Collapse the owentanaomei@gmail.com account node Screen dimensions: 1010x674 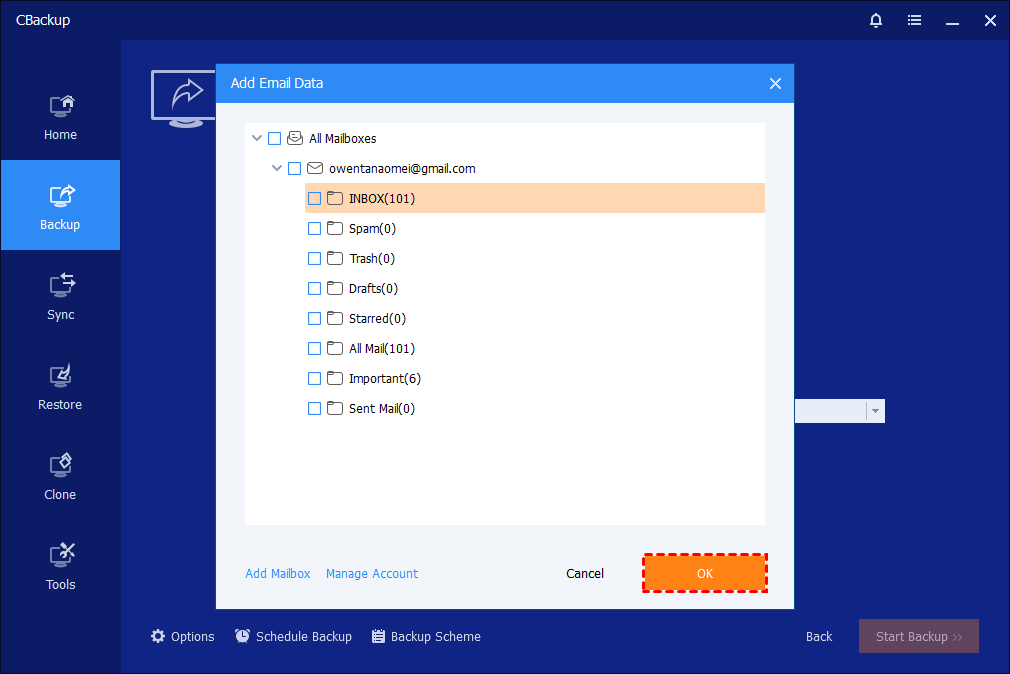pos(277,169)
